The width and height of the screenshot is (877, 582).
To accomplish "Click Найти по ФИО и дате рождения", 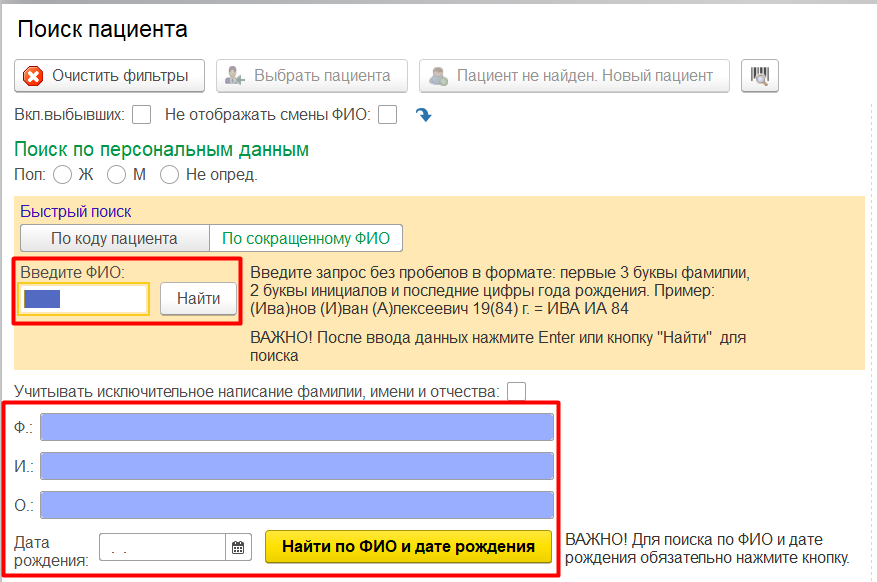I will tap(408, 547).
